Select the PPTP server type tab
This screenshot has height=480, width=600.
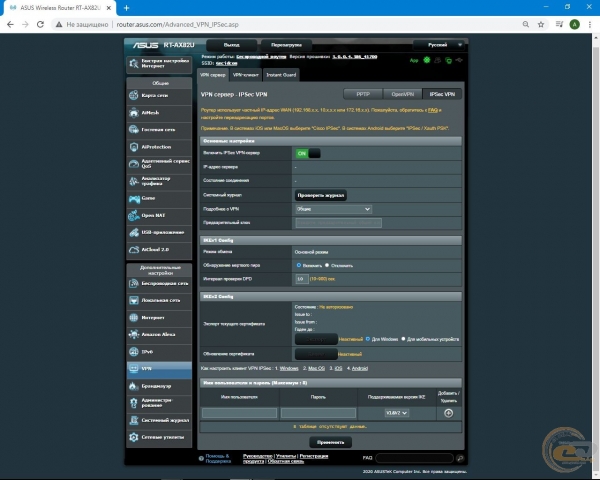click(x=363, y=94)
